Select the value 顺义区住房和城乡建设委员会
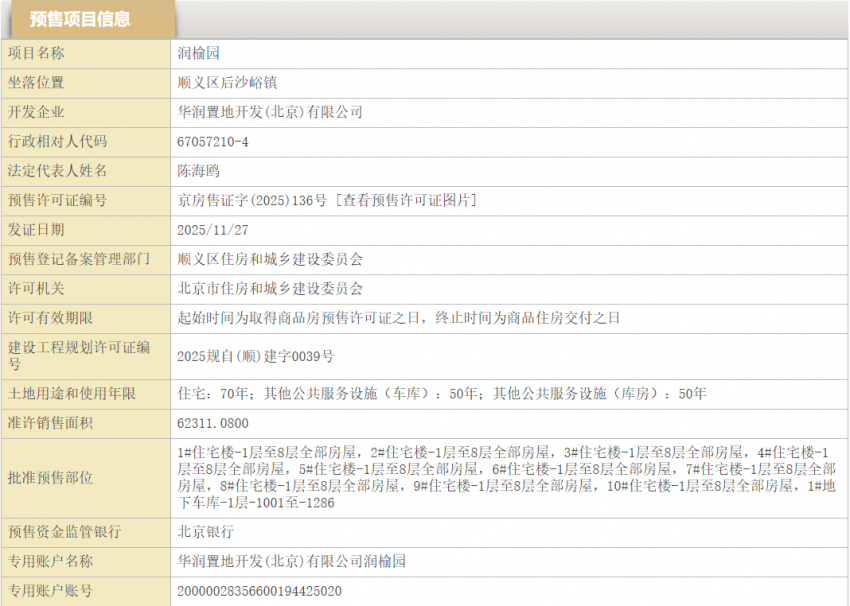This screenshot has width=850, height=606. (270, 259)
